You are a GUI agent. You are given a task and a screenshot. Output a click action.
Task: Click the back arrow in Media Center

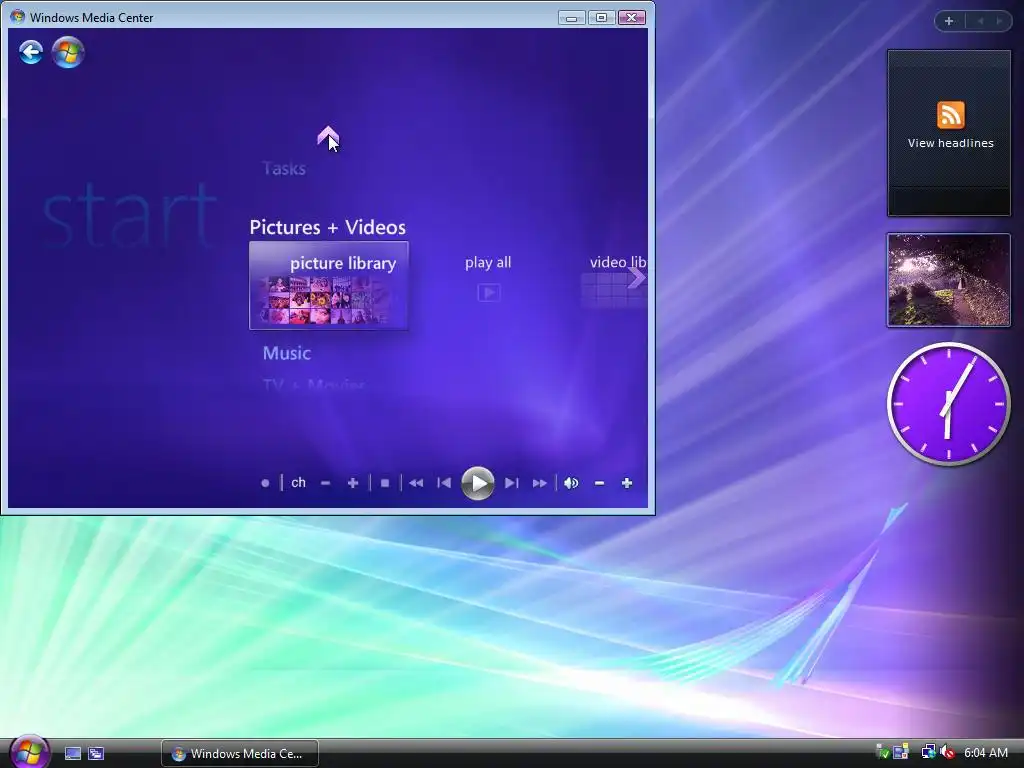coord(31,52)
